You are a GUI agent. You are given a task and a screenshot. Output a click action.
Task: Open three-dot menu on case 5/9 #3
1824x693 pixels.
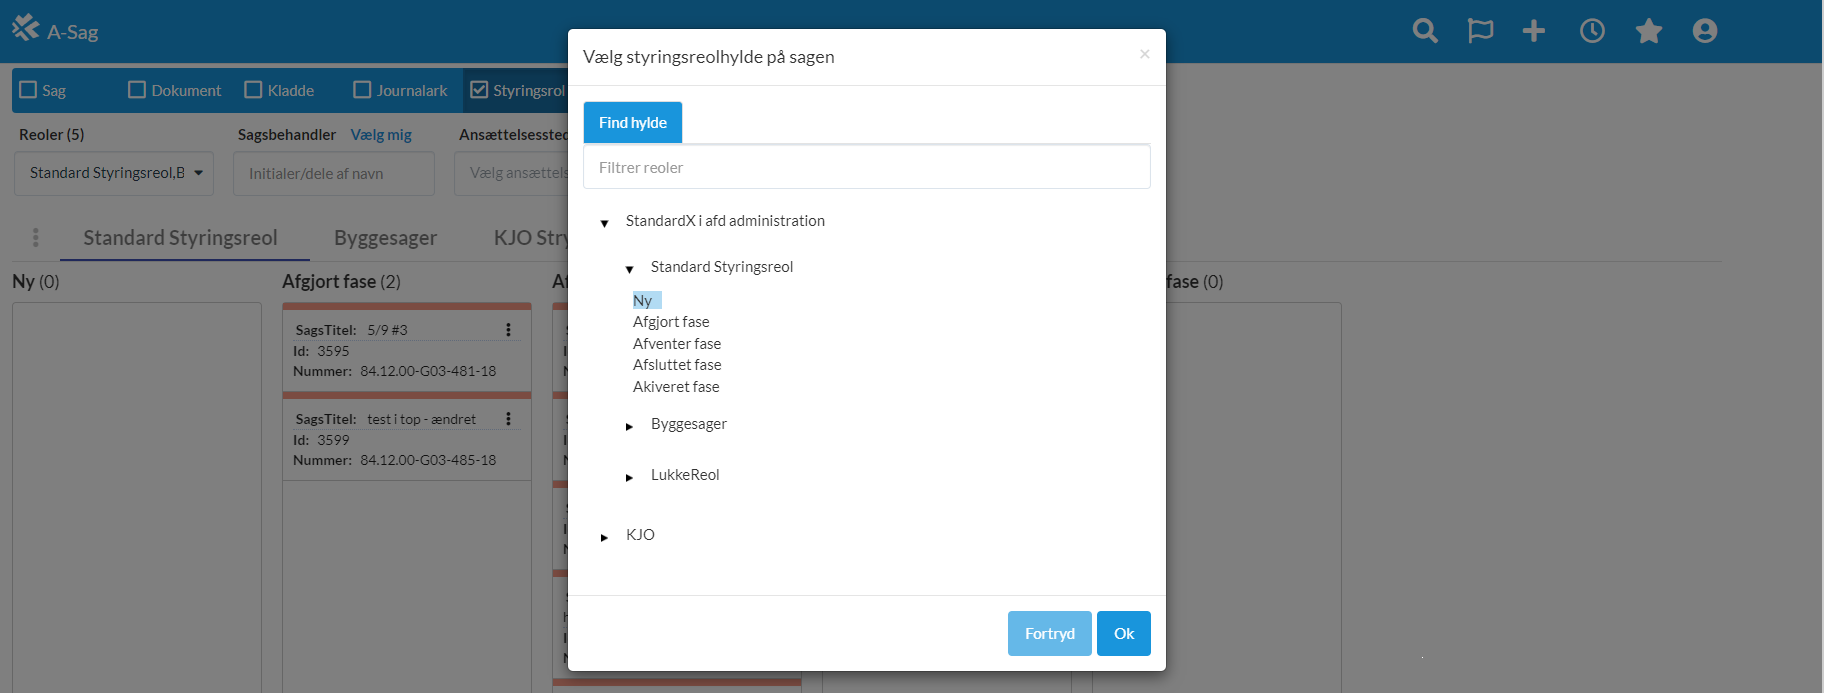tap(508, 330)
